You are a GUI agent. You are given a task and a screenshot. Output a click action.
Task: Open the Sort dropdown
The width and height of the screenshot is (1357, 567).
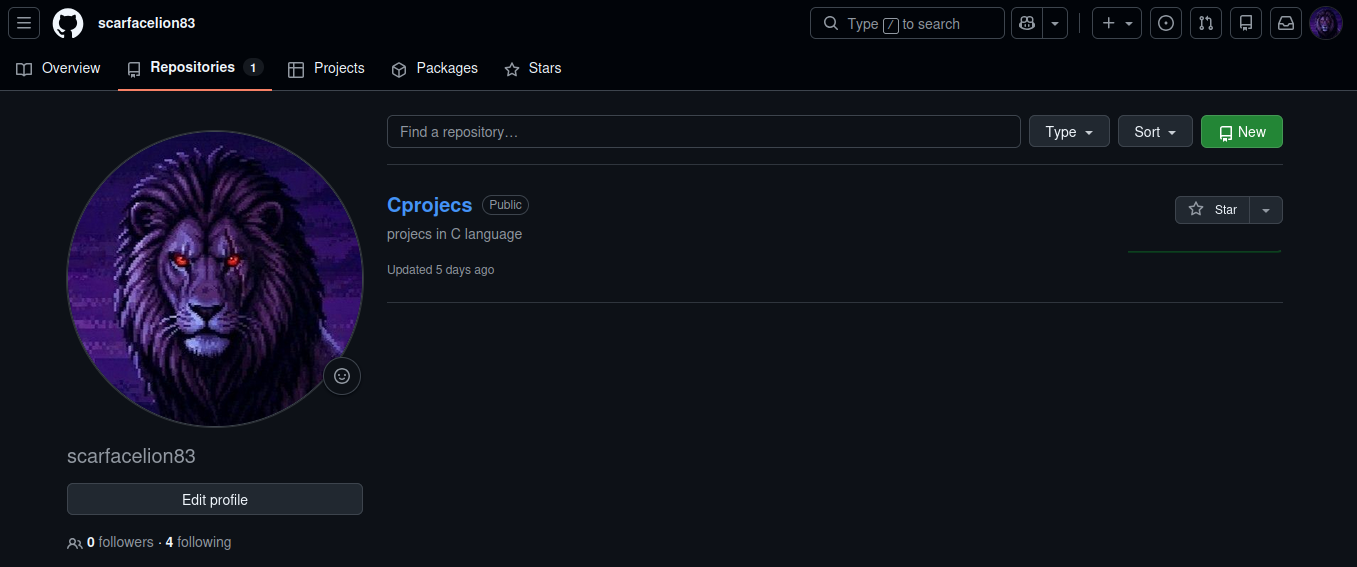pyautogui.click(x=1155, y=132)
